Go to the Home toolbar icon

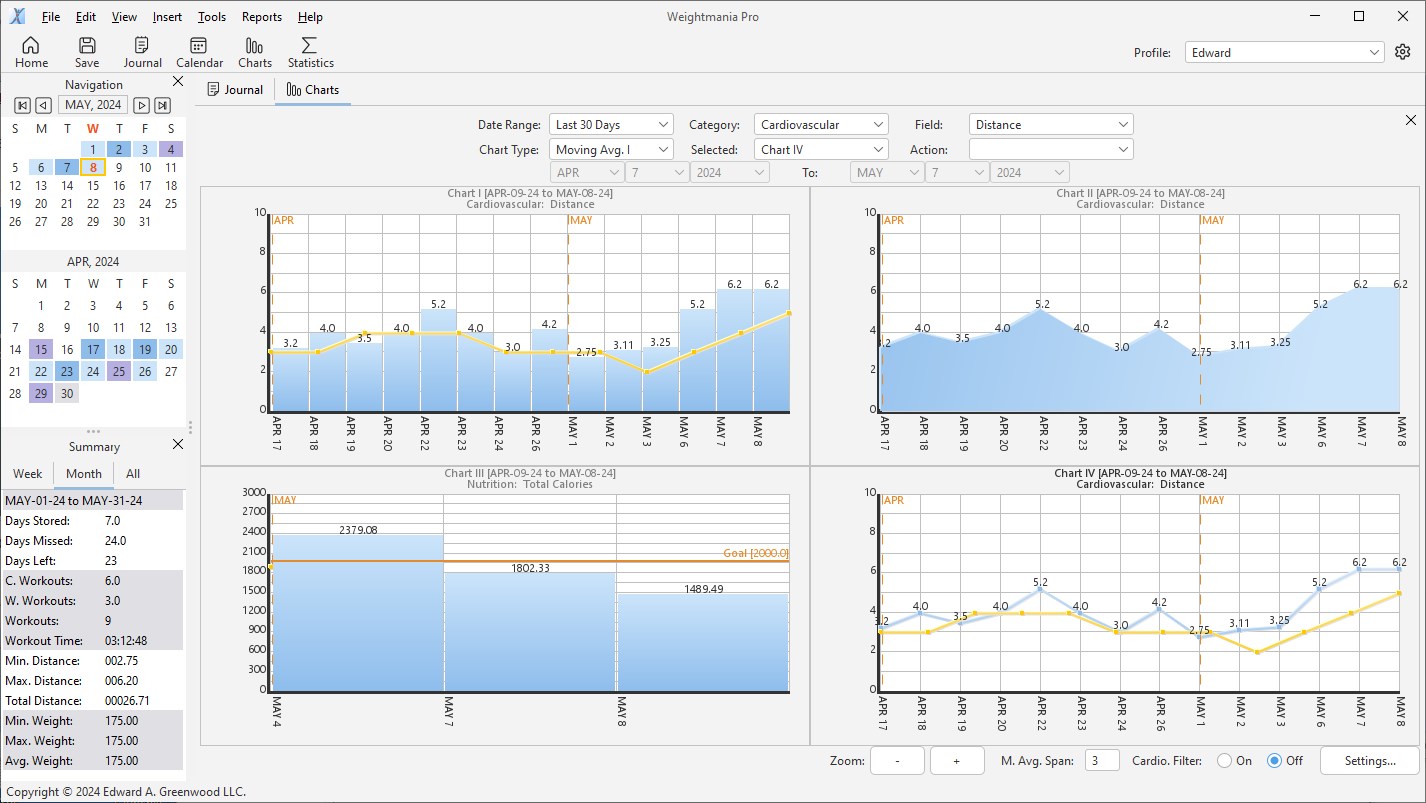(x=31, y=52)
